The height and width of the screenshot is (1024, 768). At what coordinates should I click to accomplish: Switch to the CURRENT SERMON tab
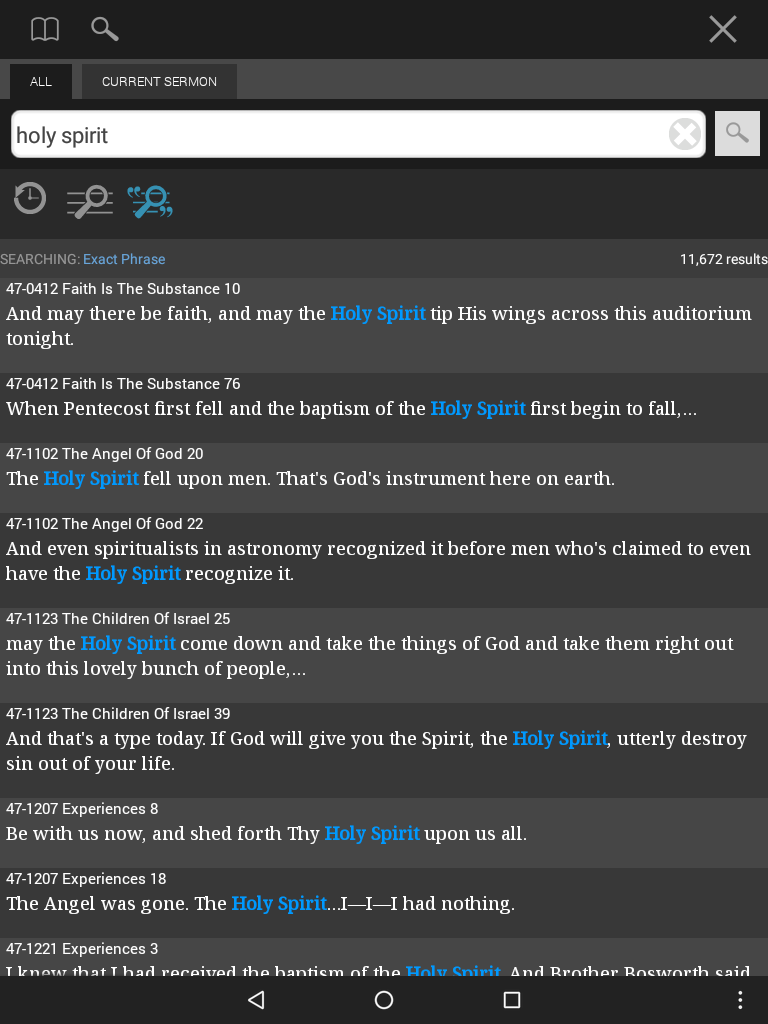pyautogui.click(x=159, y=82)
